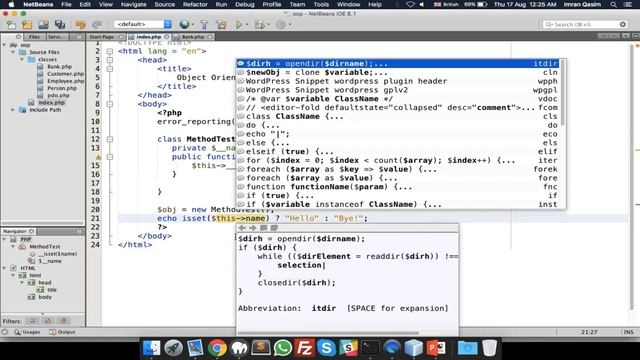Switch to the Files panel tab

tap(34, 37)
